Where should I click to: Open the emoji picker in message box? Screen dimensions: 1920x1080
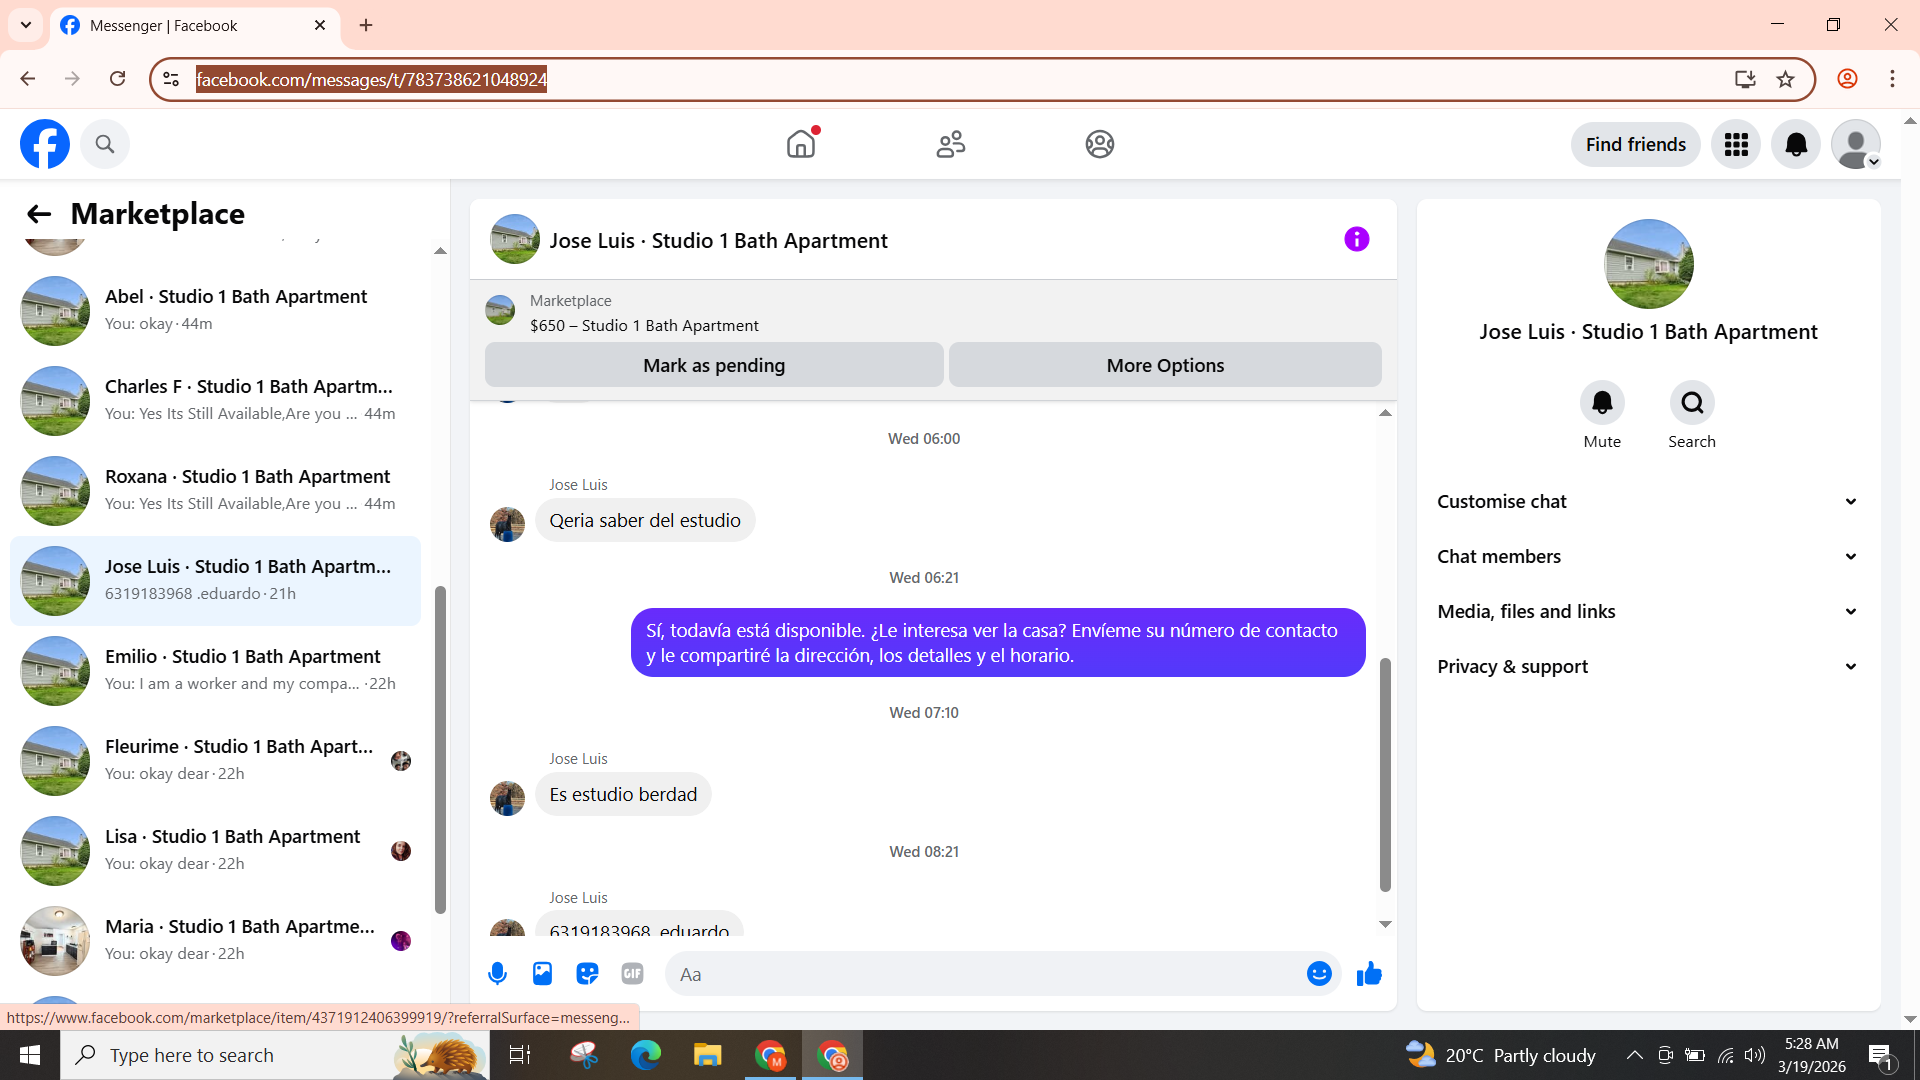point(1319,974)
